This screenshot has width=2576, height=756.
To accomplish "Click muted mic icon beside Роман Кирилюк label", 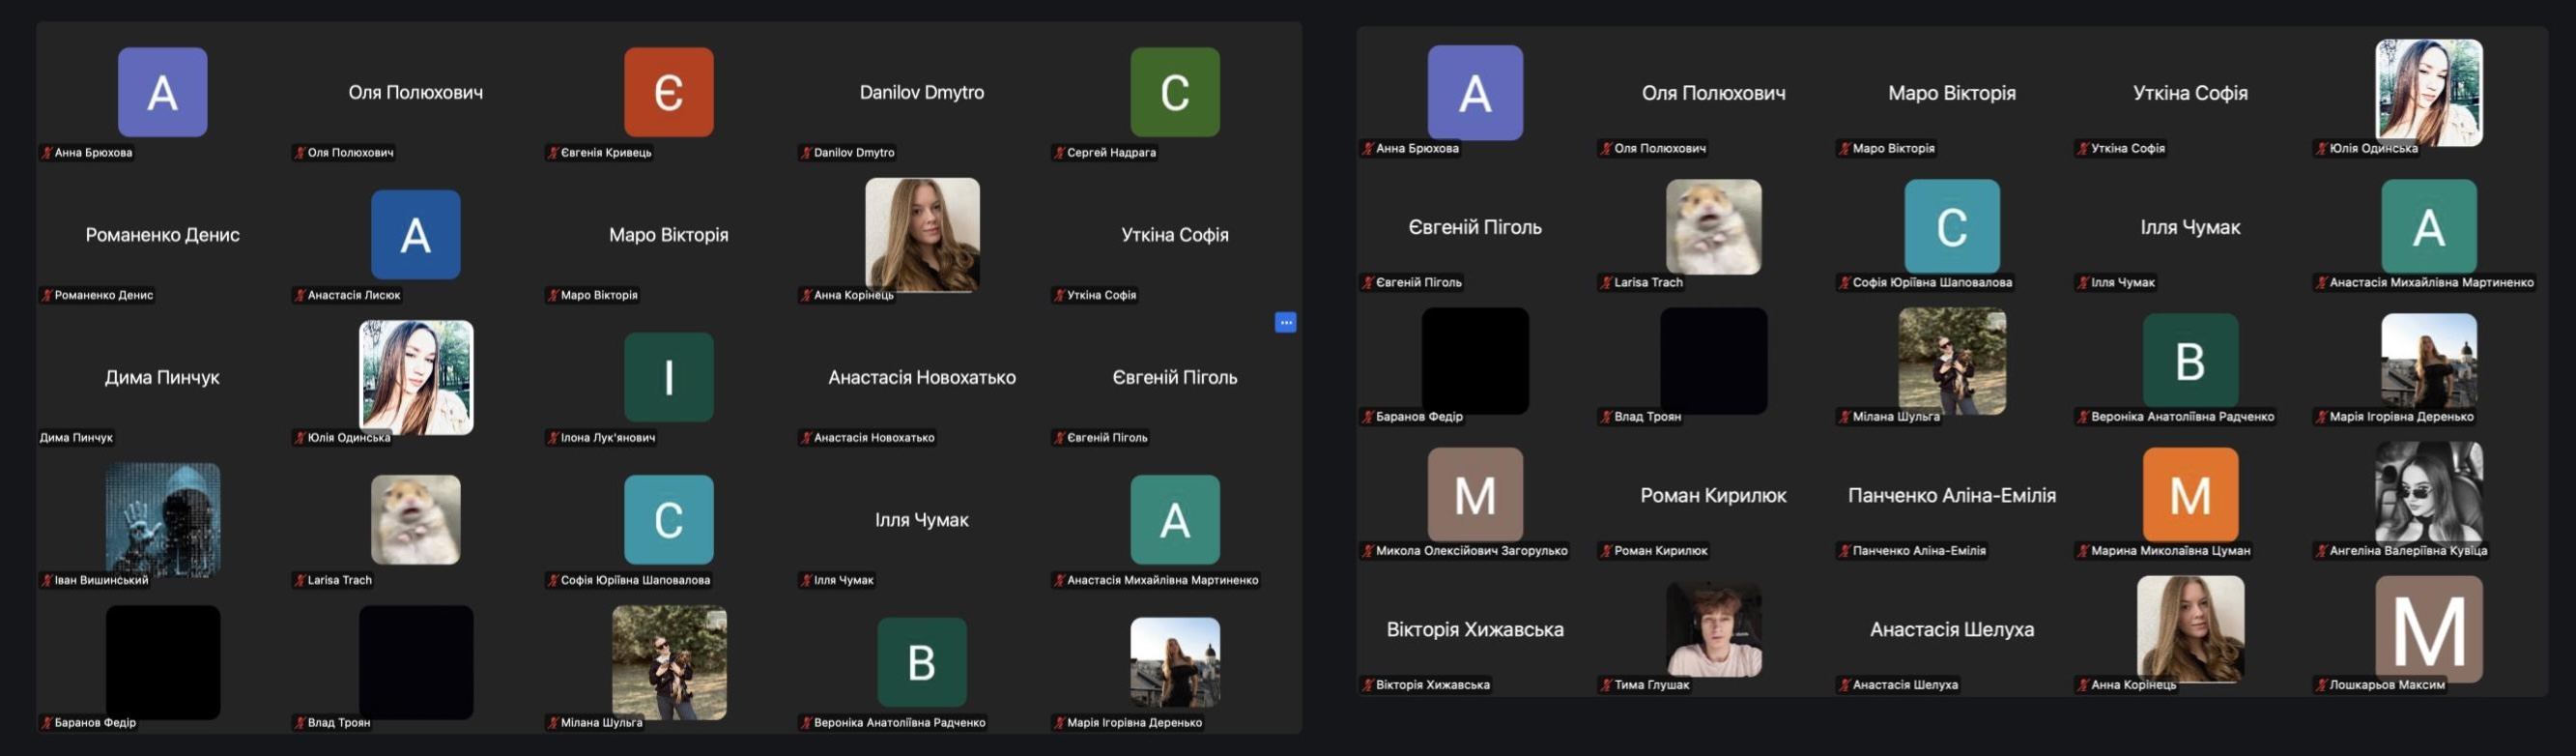I will point(1606,551).
